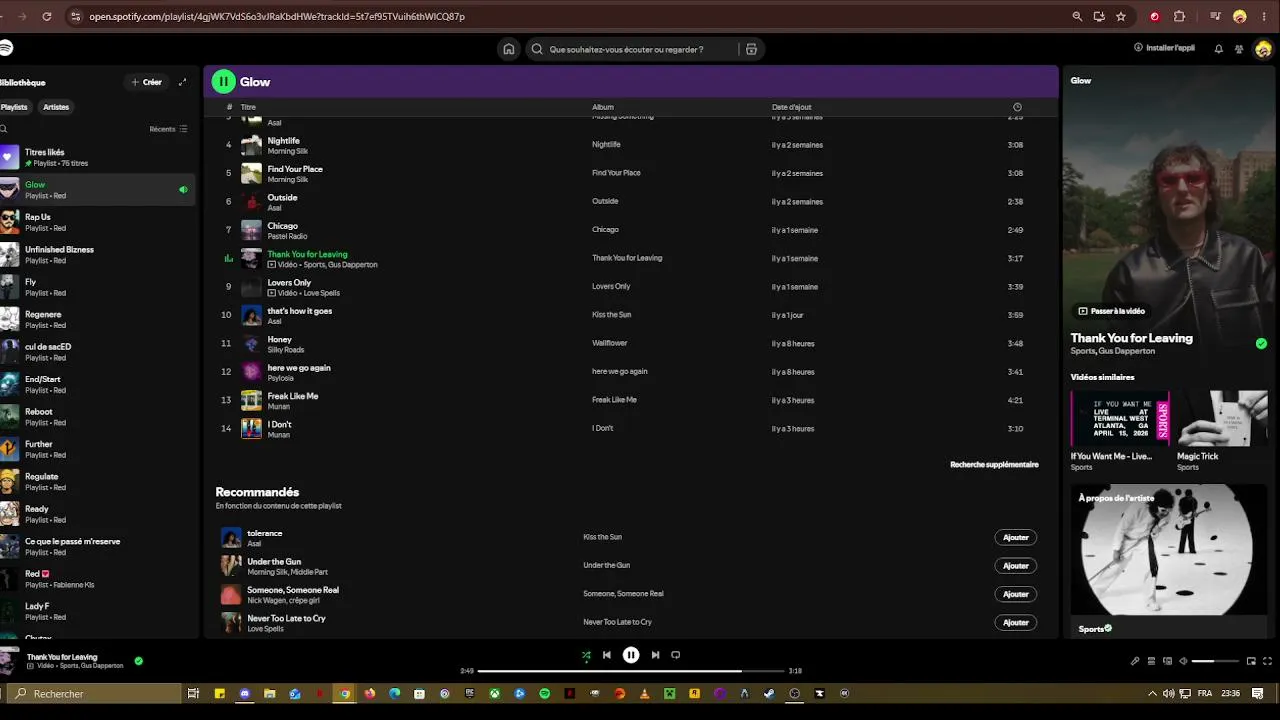Open Ce que le passé m'reserve playlist
This screenshot has height=720, width=1280.
[97, 547]
